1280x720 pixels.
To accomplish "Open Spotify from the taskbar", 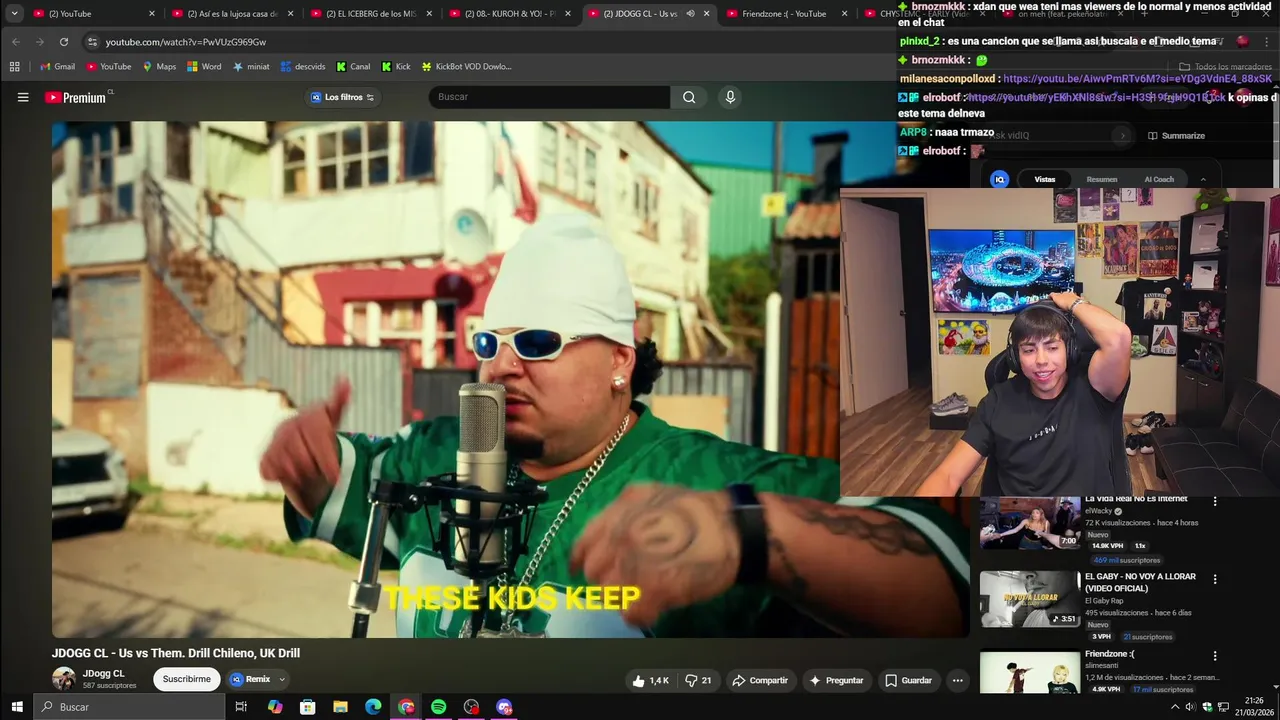I will (x=438, y=707).
